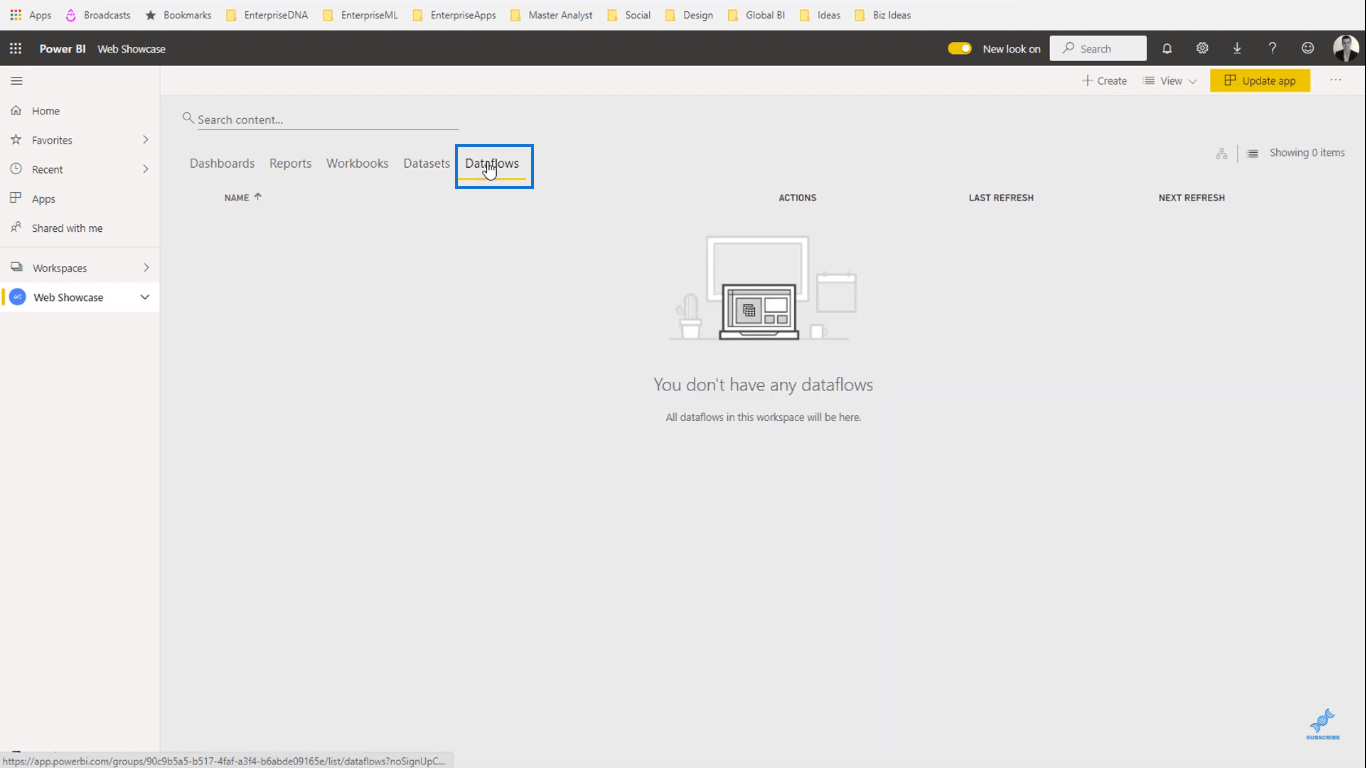The width and height of the screenshot is (1366, 768).
Task: Expand the Workspaces flyout chevron
Action: [146, 267]
